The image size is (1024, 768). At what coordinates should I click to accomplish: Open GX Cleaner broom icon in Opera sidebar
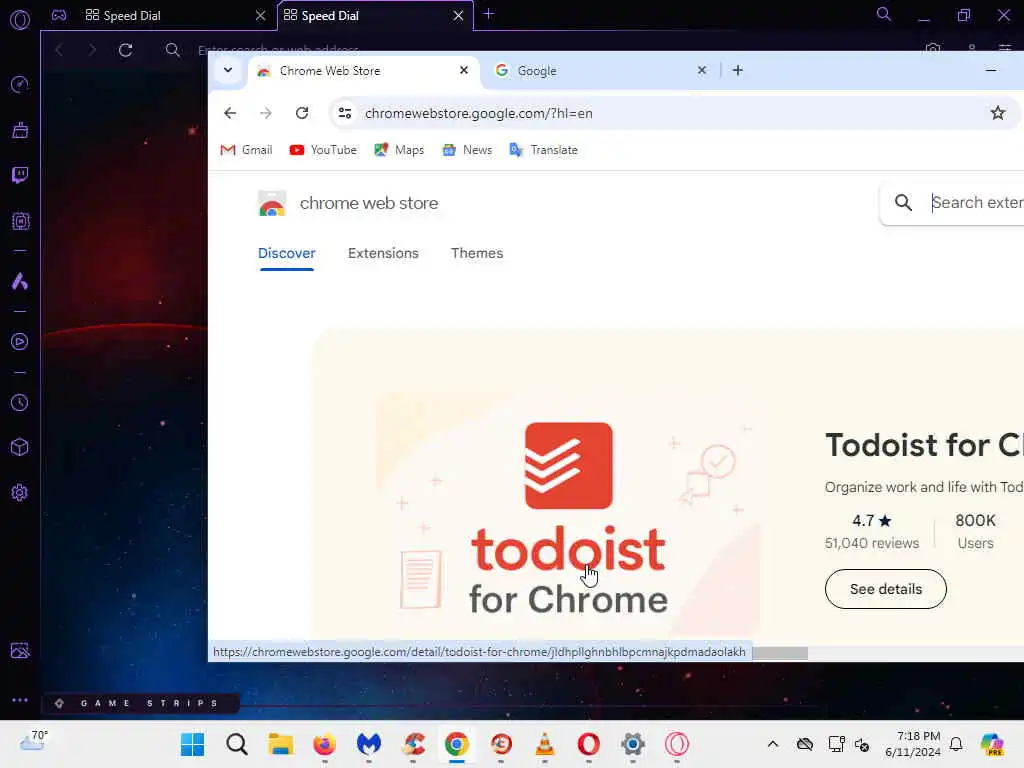20,130
